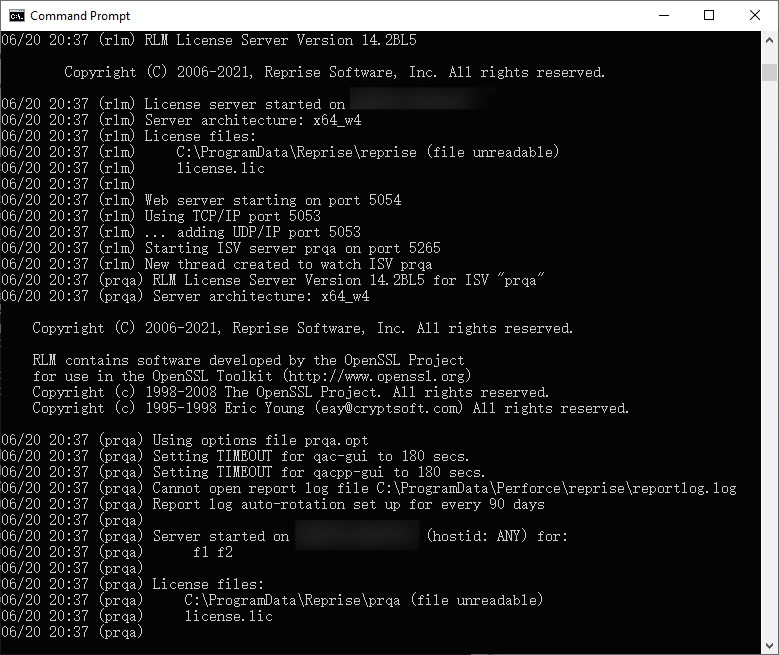The width and height of the screenshot is (779, 655).
Task: Click the scrollbar down arrow
Action: pyautogui.click(x=769, y=646)
